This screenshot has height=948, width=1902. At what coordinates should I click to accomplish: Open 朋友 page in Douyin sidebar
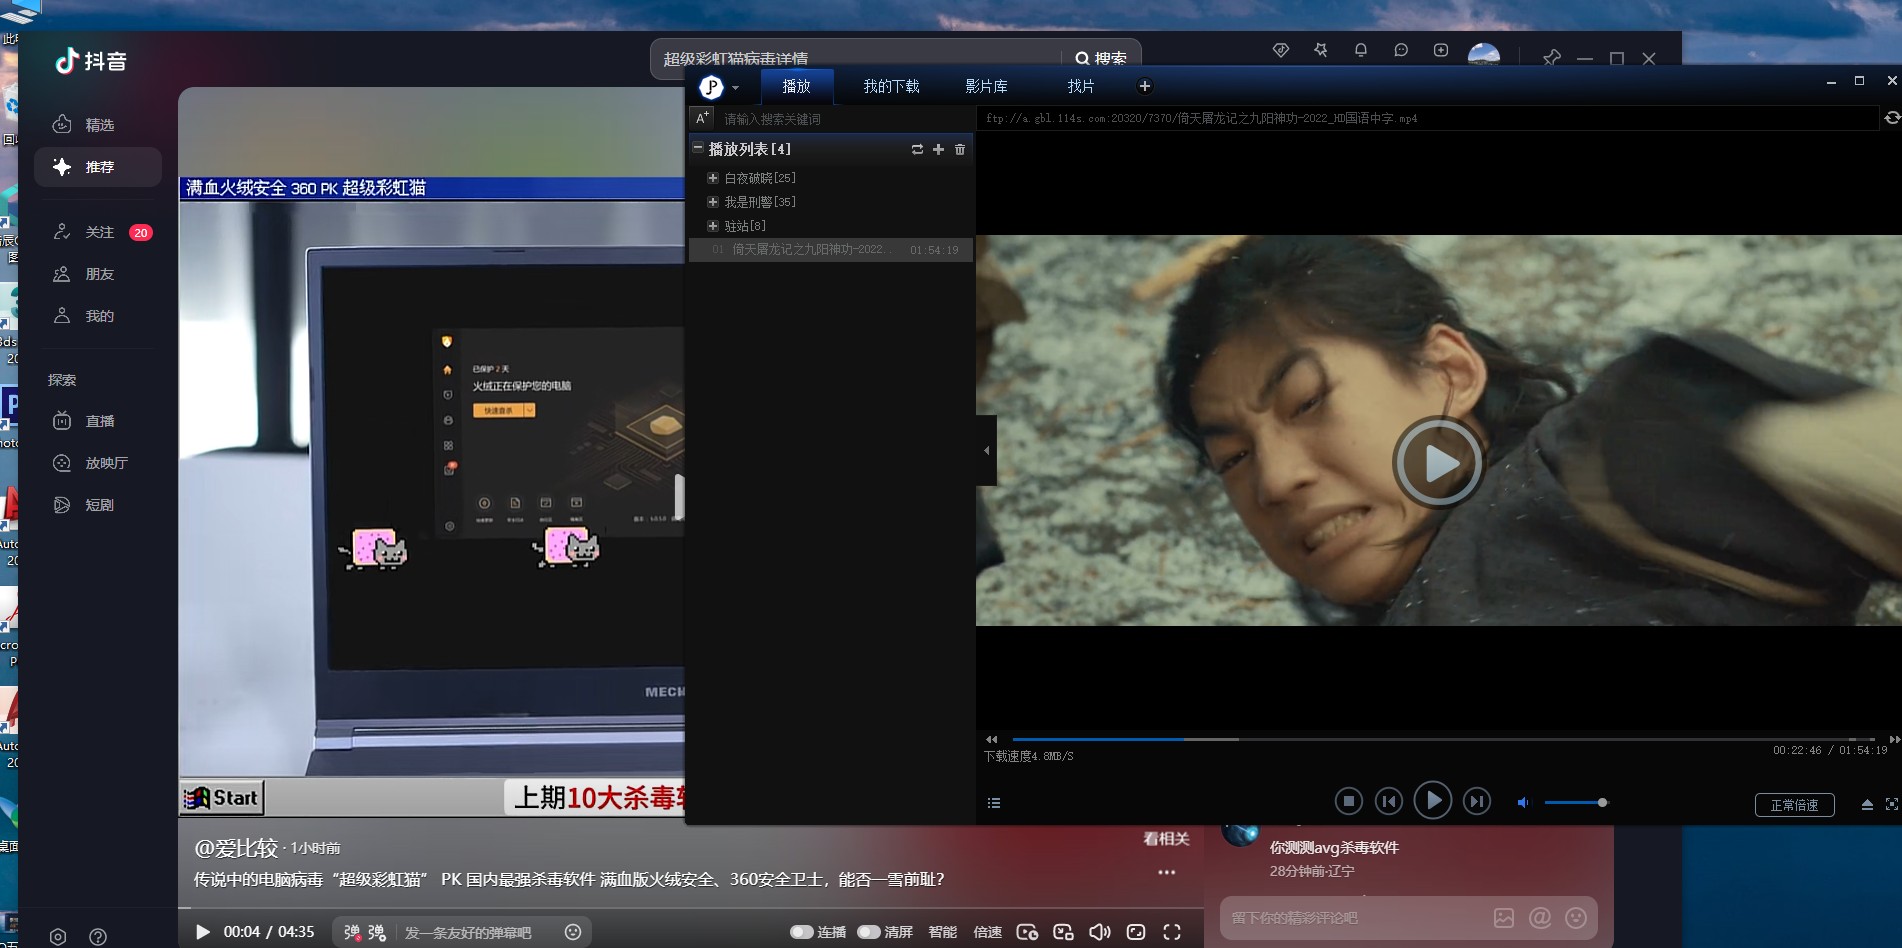pyautogui.click(x=98, y=274)
